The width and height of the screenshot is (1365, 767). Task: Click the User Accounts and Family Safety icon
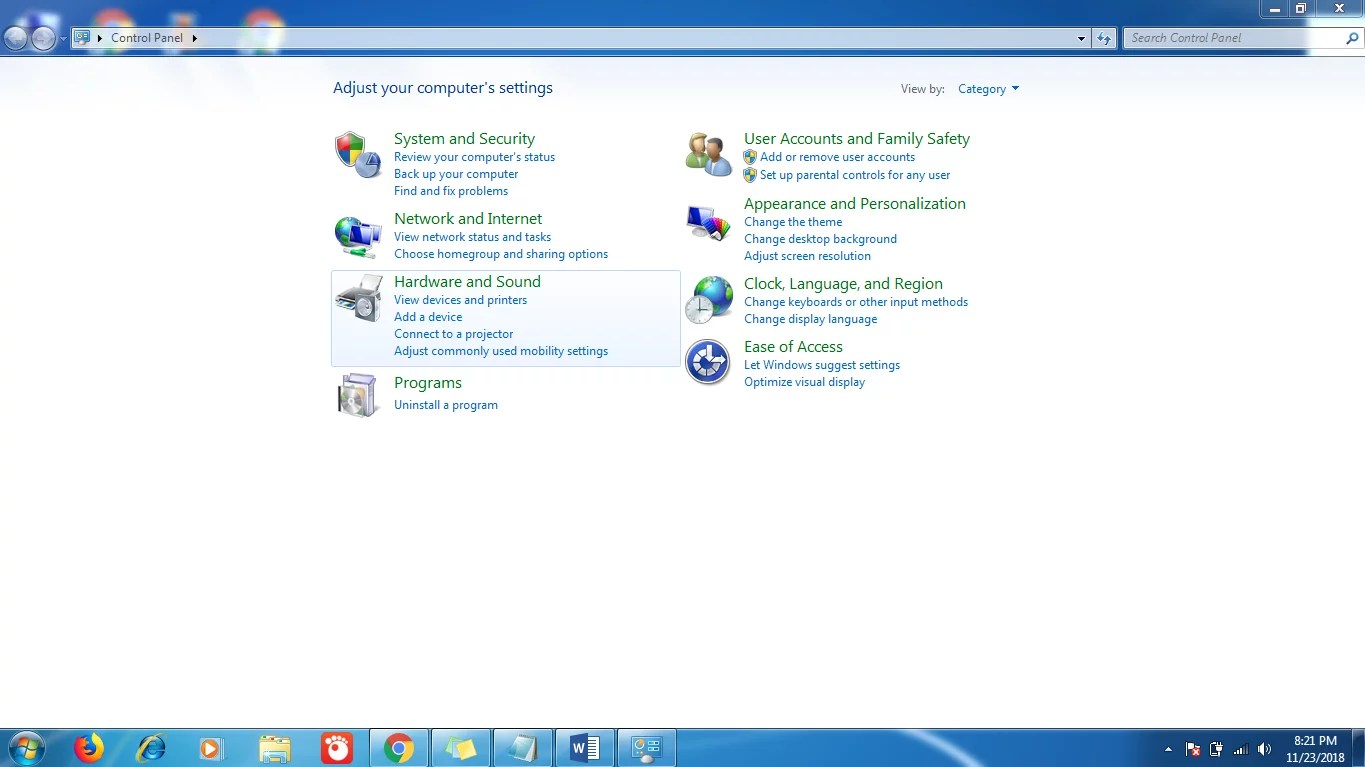[708, 155]
